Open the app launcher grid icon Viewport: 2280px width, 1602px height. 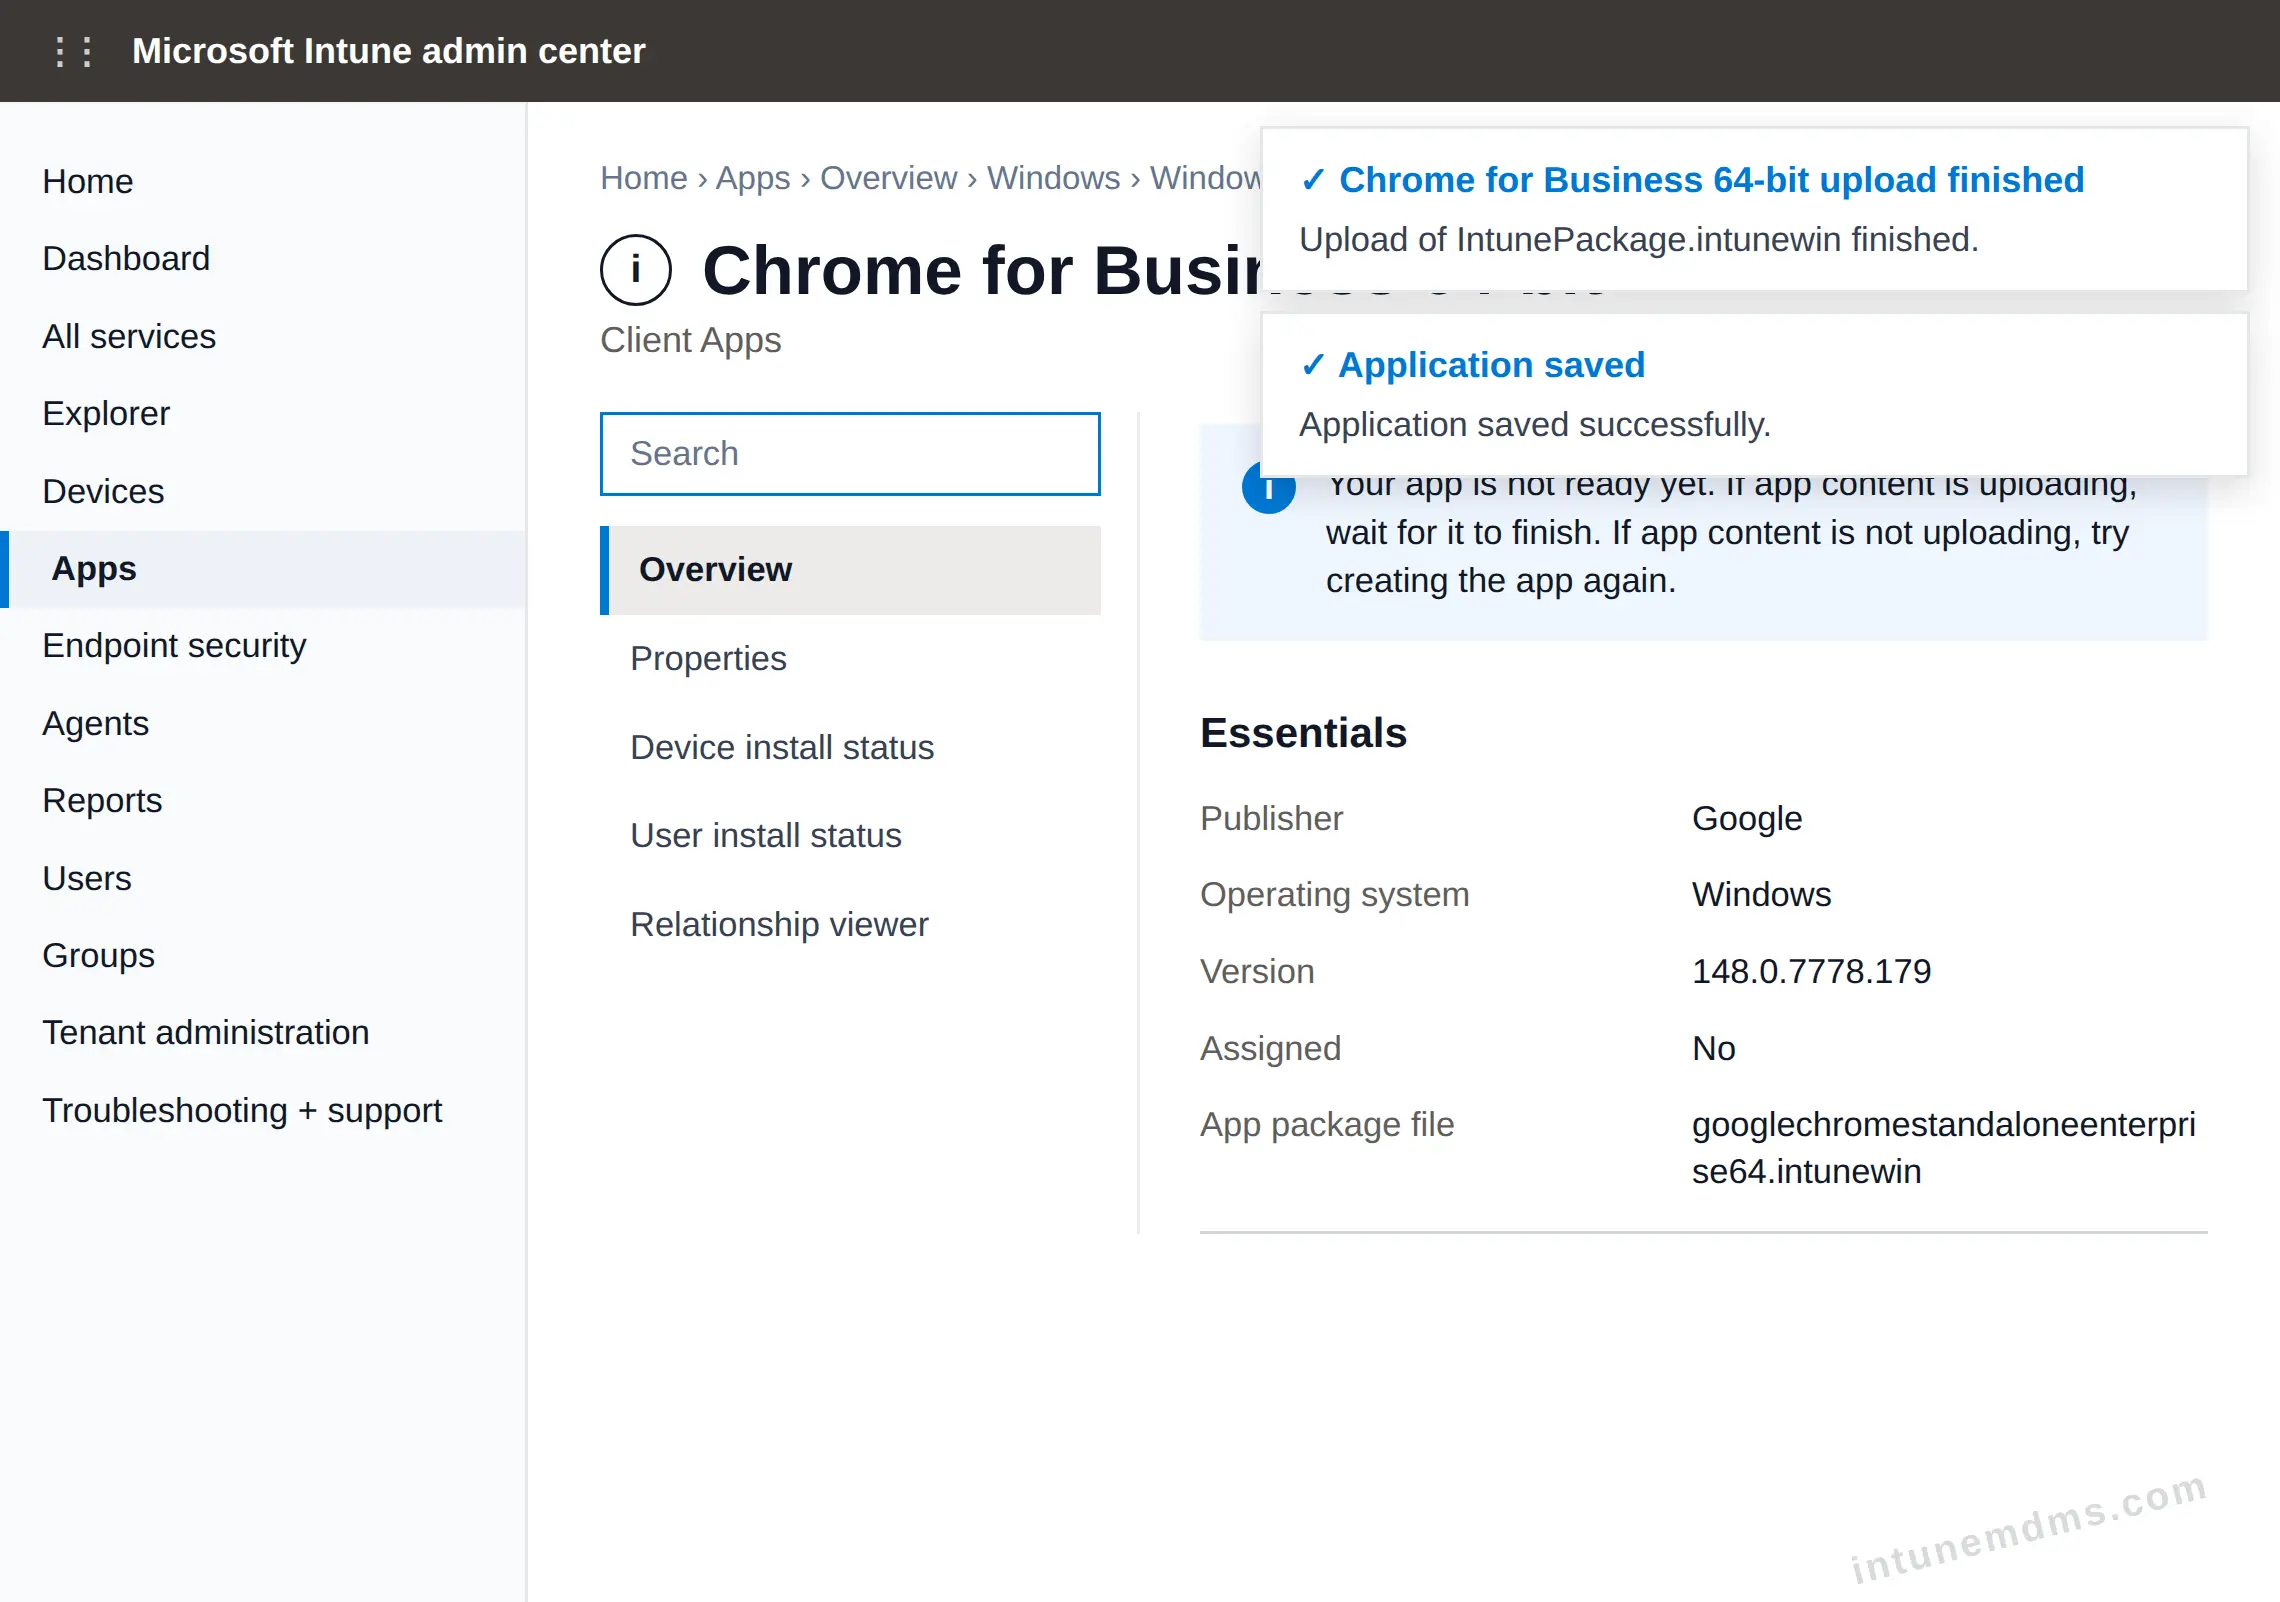click(74, 51)
